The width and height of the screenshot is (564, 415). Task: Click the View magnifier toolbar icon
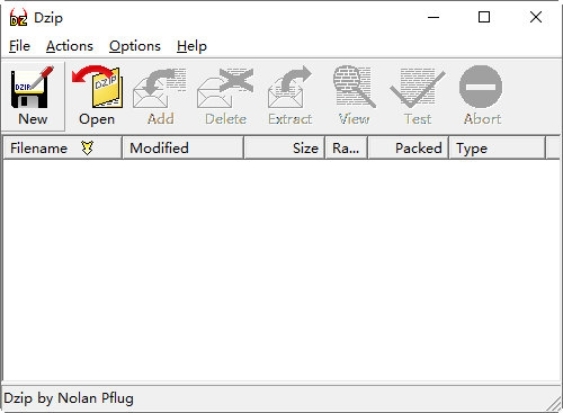pyautogui.click(x=354, y=87)
